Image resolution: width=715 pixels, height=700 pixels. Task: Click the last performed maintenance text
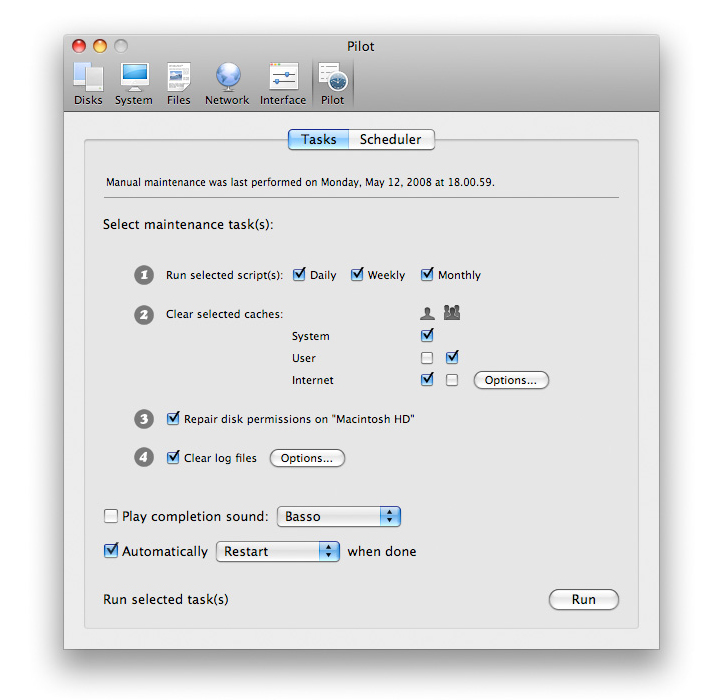[300, 182]
